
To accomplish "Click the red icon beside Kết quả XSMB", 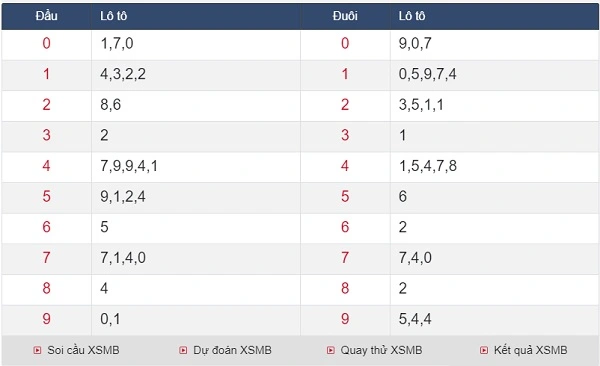I will (x=484, y=350).
